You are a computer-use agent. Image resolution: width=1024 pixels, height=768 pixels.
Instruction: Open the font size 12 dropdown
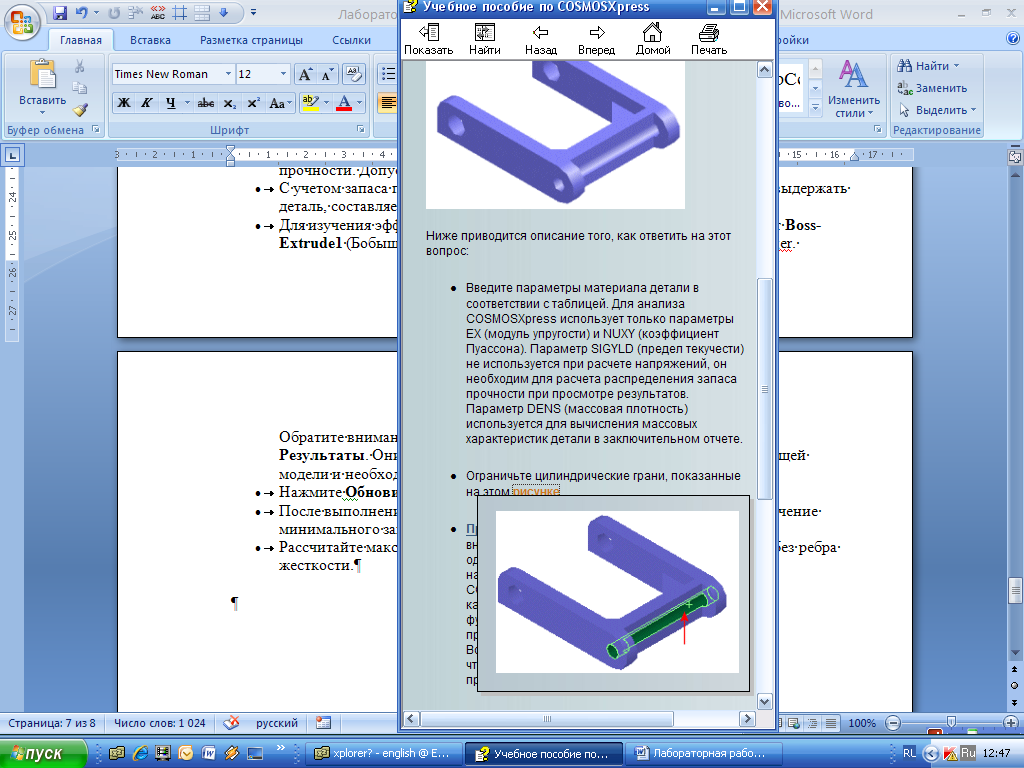pos(283,74)
